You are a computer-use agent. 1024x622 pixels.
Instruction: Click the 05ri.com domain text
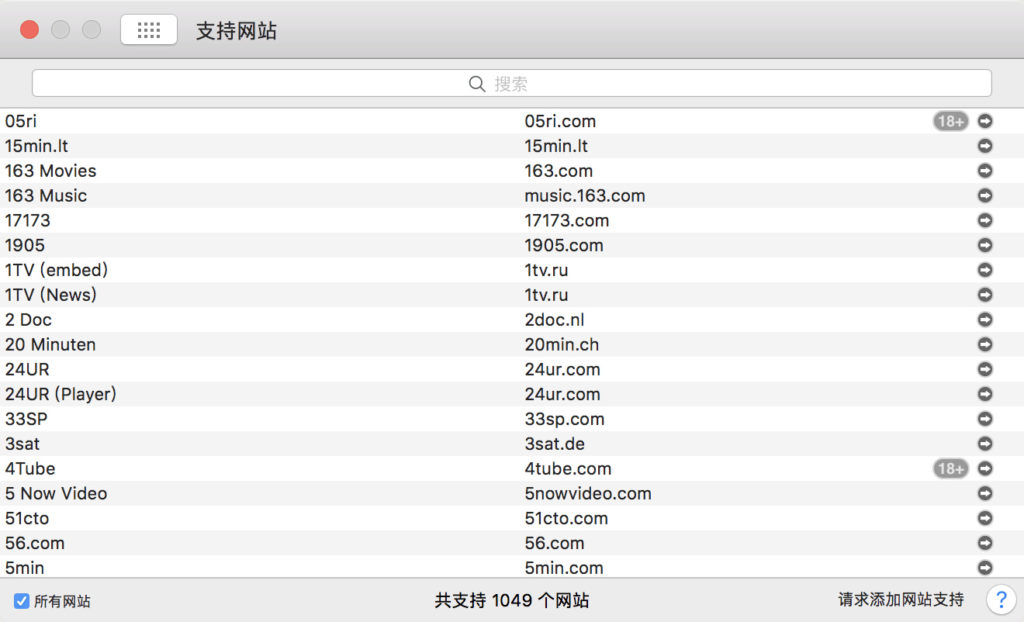[x=560, y=121]
